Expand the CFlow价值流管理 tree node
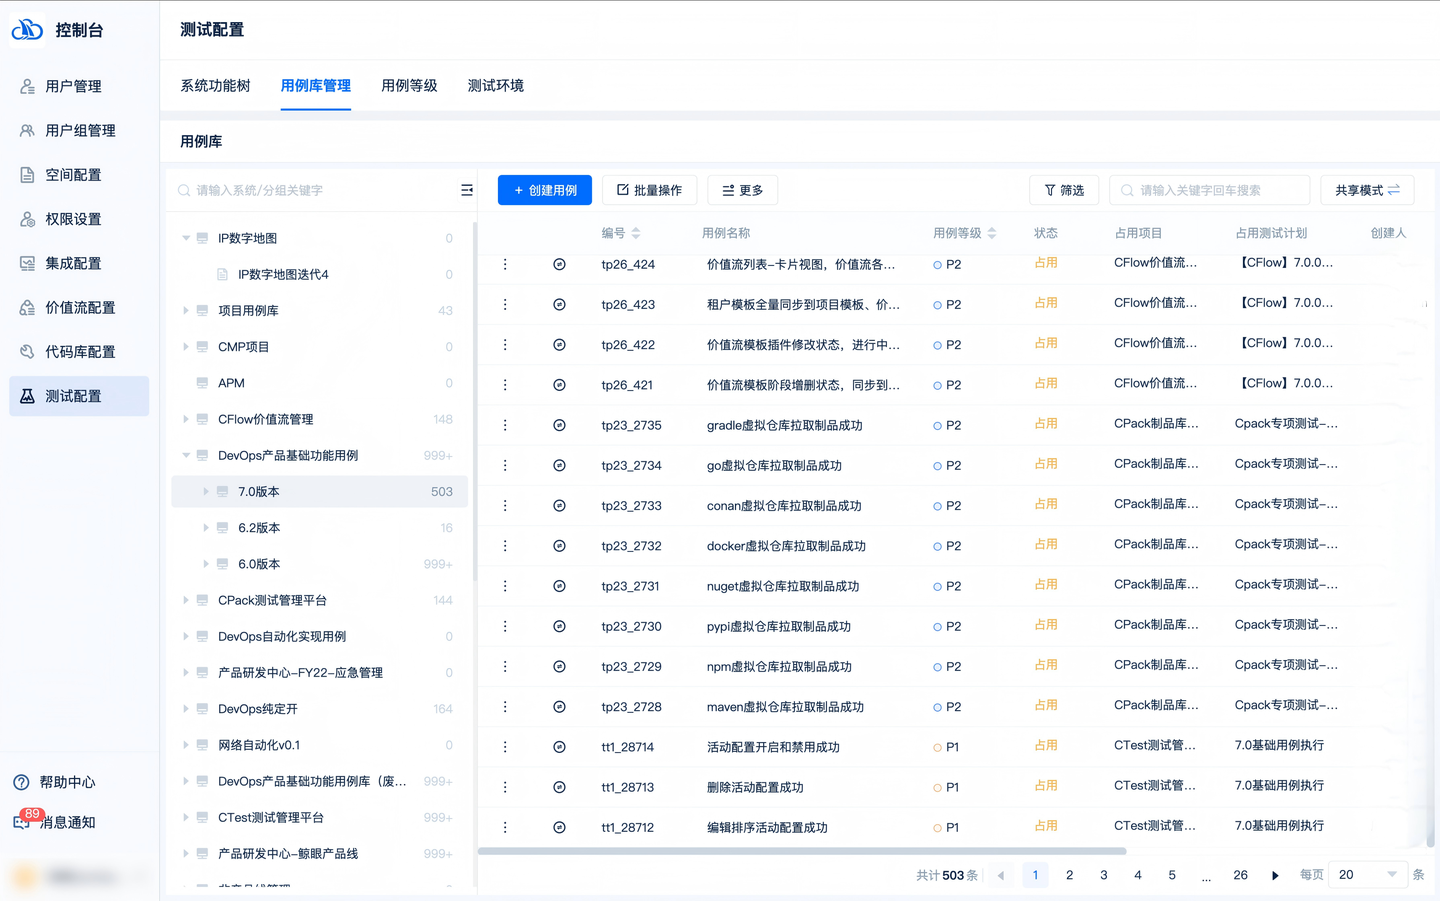 186,419
